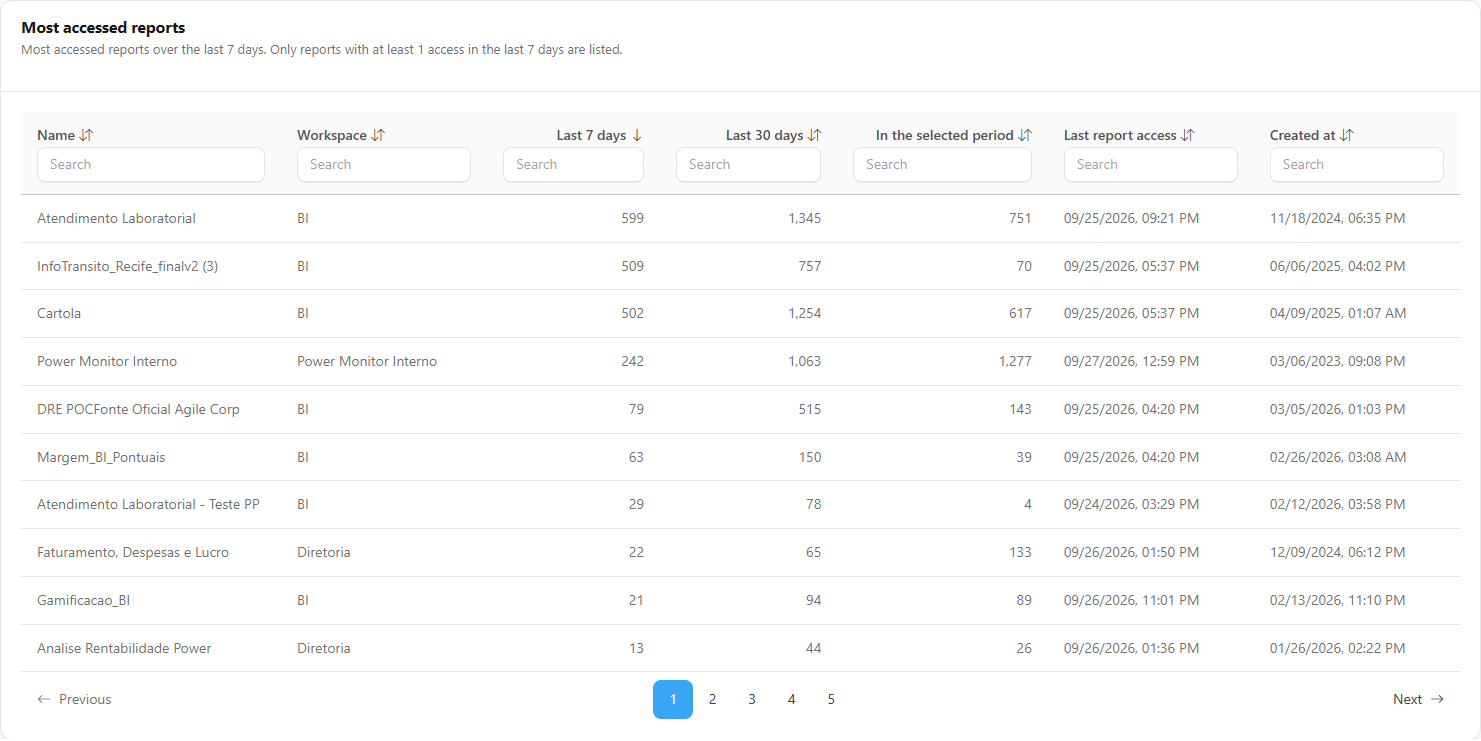Click the 1,345 Last 30 days value

804,218
